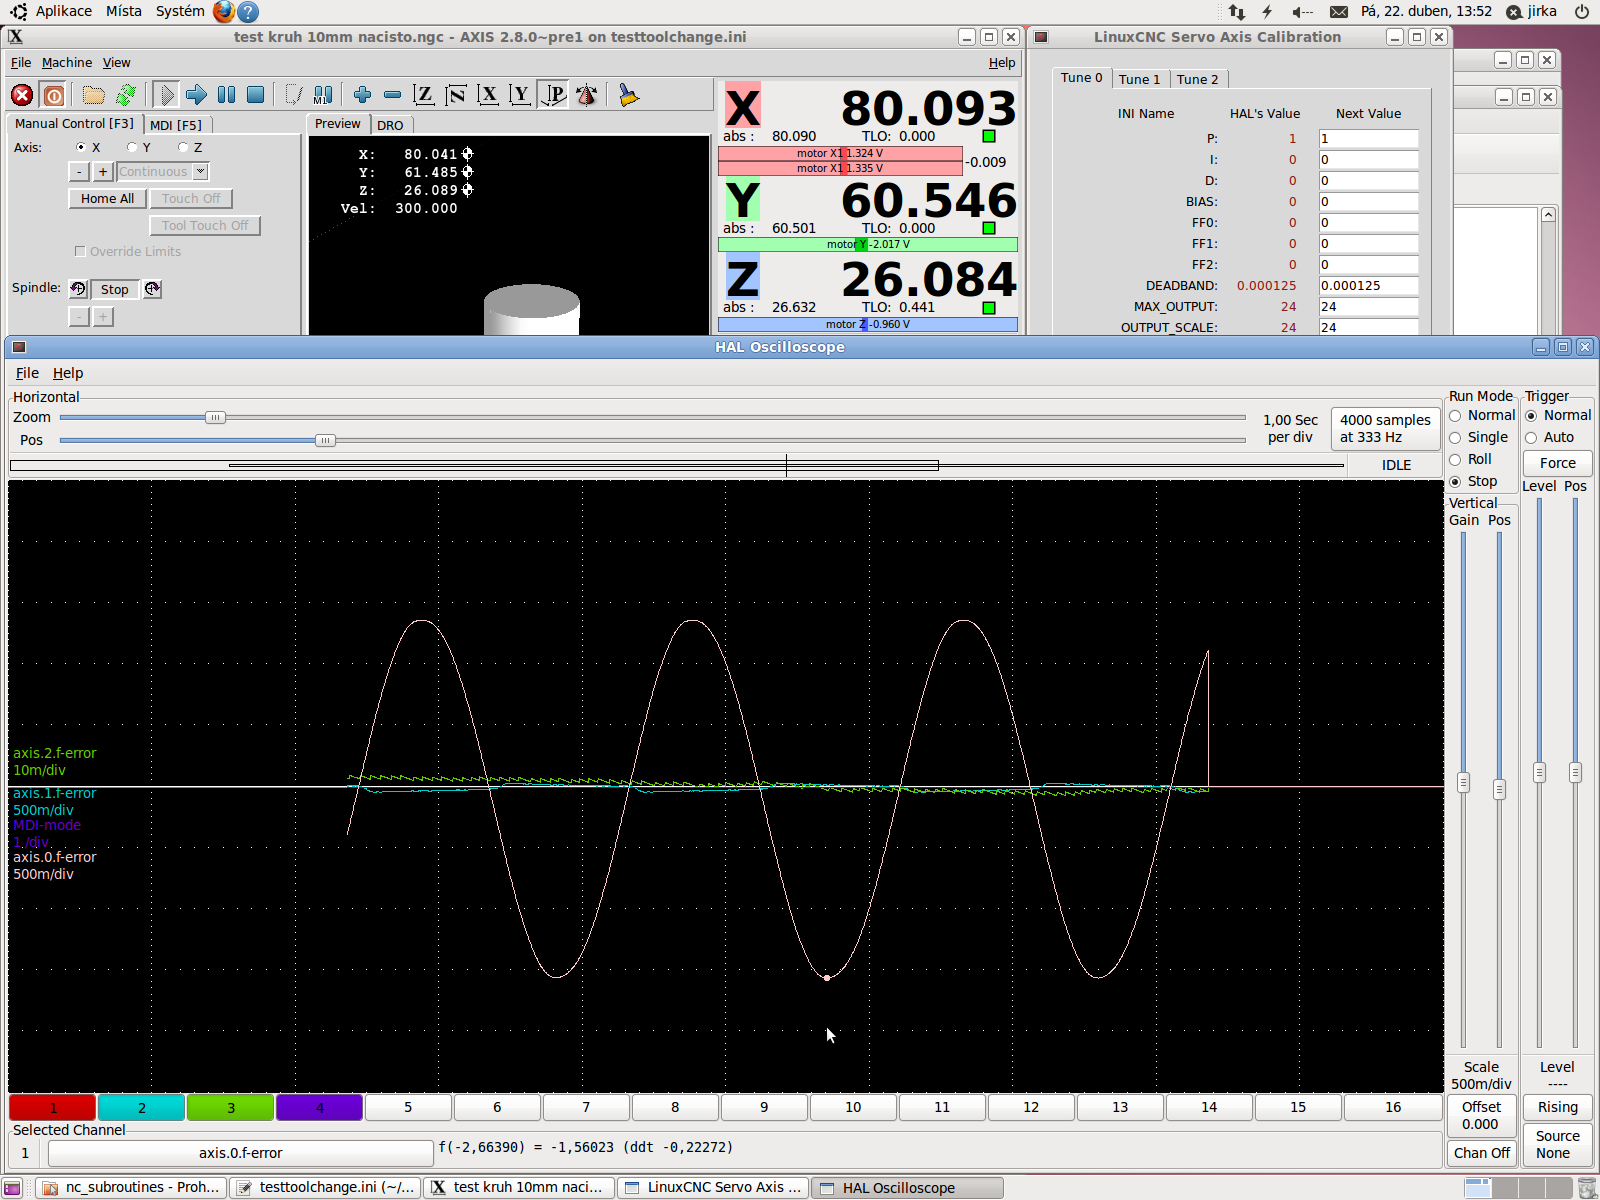Image resolution: width=1600 pixels, height=1200 pixels.
Task: Click the Chan Off button
Action: point(1481,1153)
